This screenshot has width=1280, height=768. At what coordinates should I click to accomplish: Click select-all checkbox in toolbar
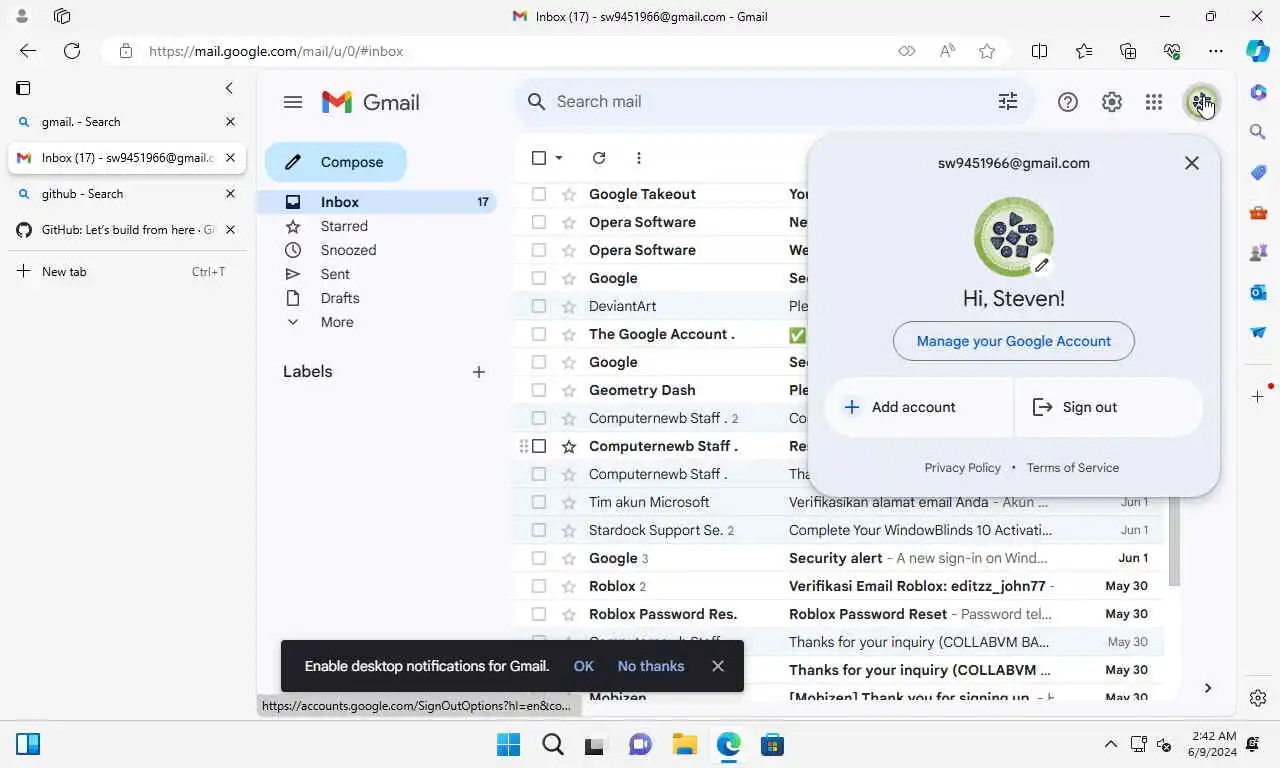(x=539, y=158)
